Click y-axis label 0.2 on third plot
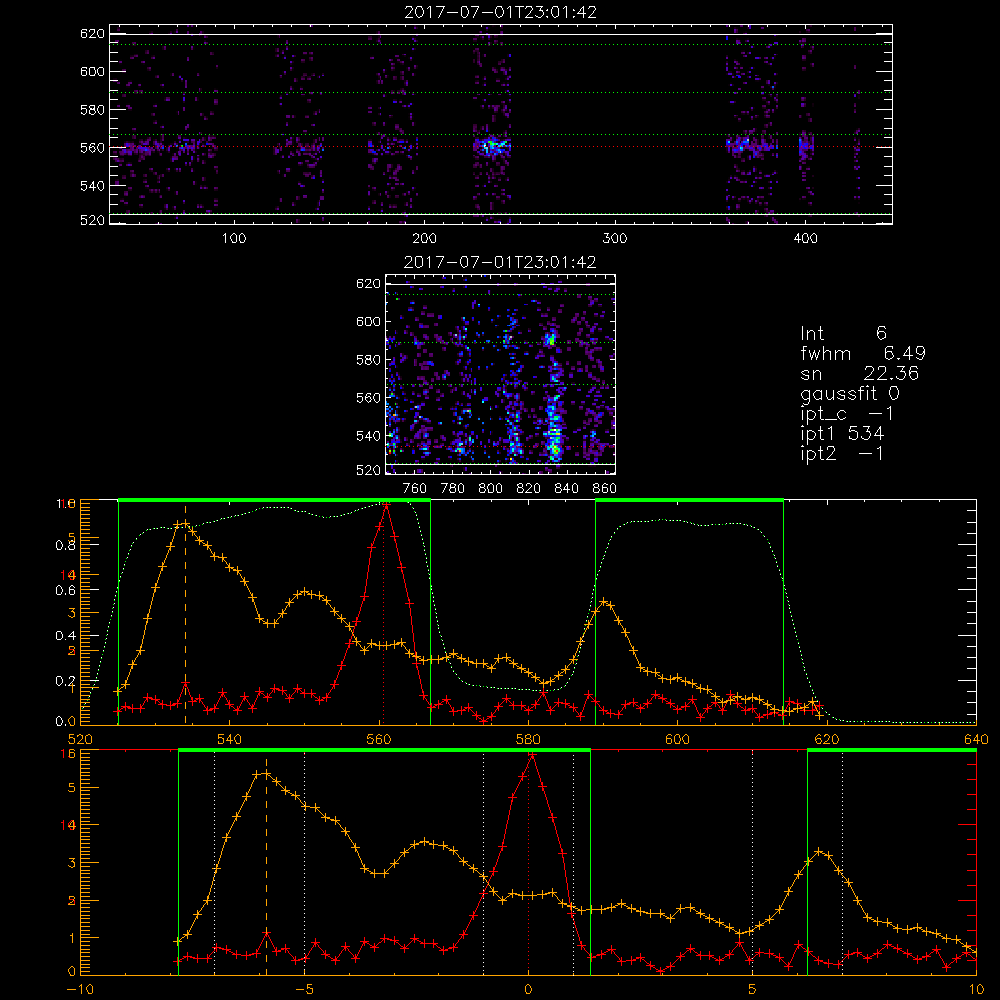This screenshot has width=1000, height=1000. point(66,681)
